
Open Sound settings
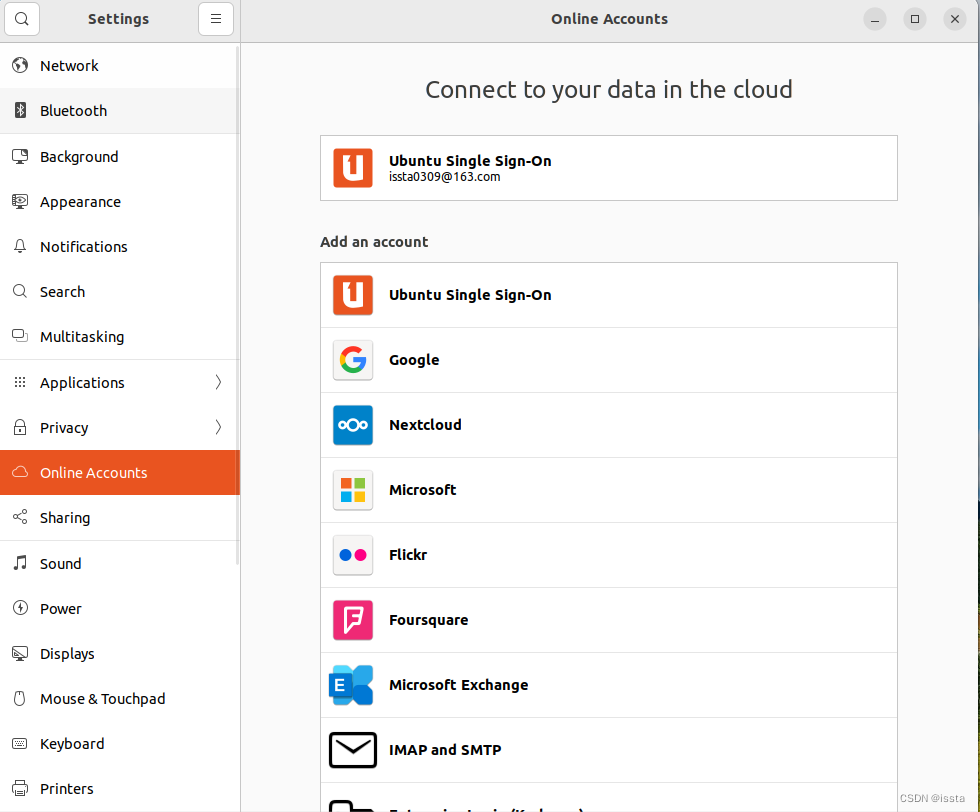pos(119,563)
